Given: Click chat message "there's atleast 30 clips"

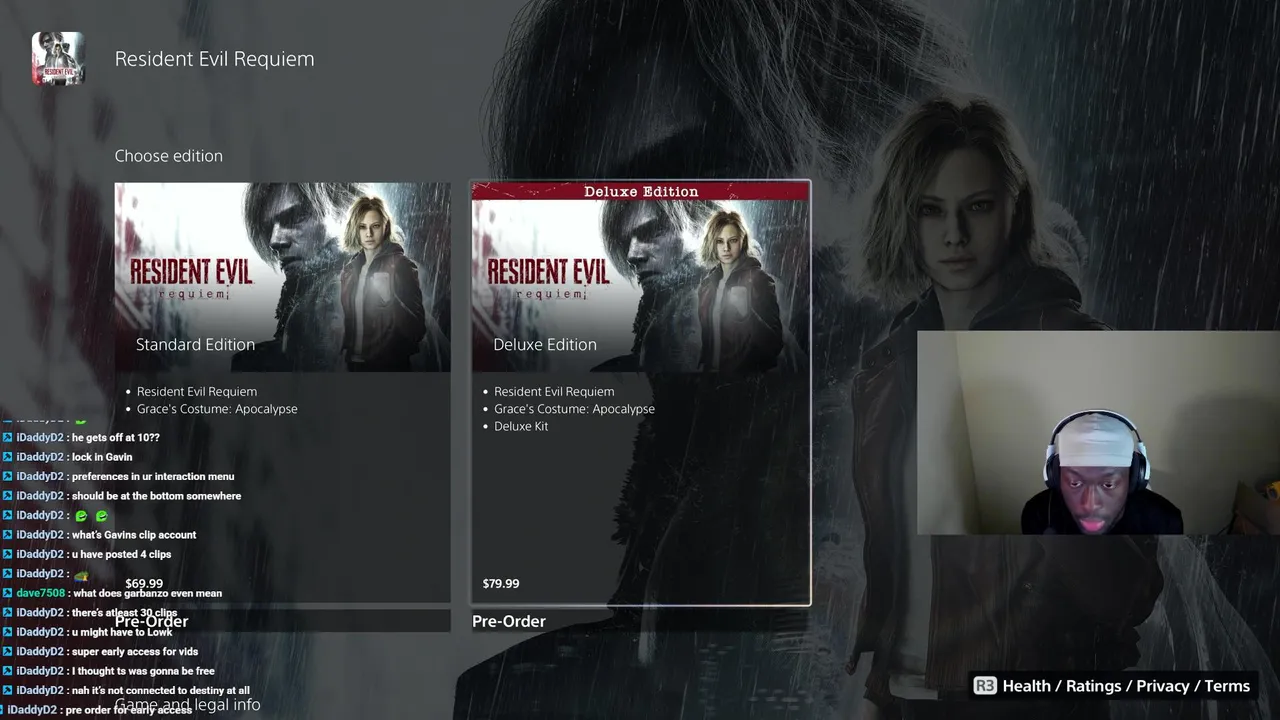Looking at the screenshot, I should (124, 613).
